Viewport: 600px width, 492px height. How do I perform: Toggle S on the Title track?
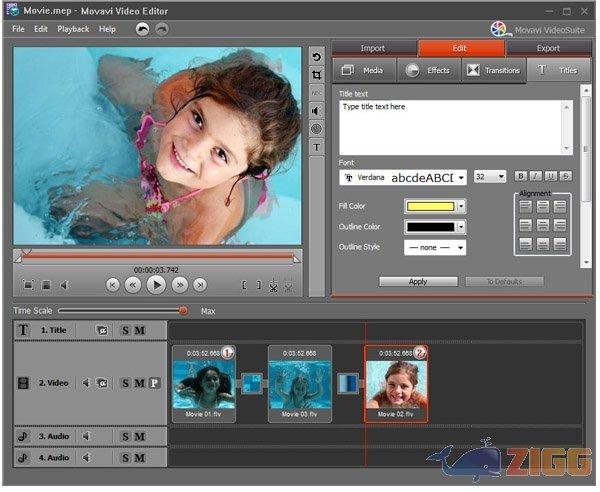(x=126, y=330)
